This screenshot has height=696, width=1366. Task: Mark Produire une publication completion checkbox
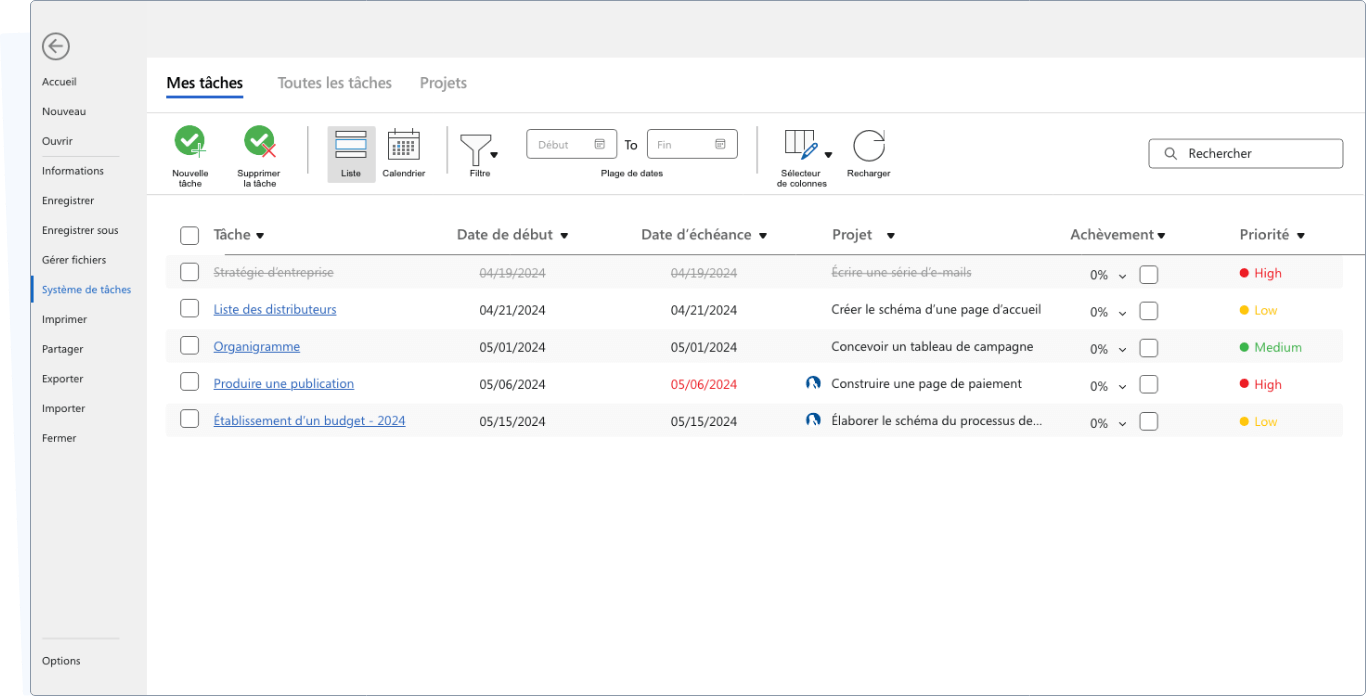[1149, 385]
